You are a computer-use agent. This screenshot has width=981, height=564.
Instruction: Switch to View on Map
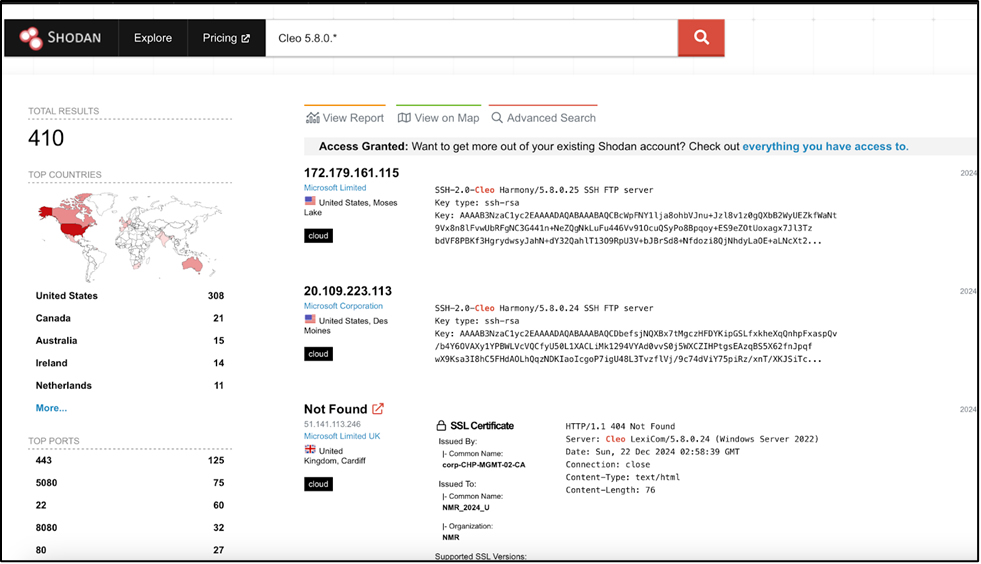coord(439,118)
